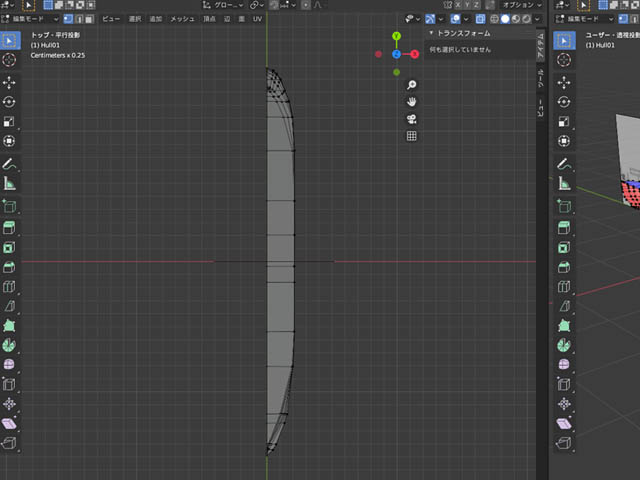Select the Shear tool in left viewport toolbar
This screenshot has width=640, height=480.
coord(9,423)
